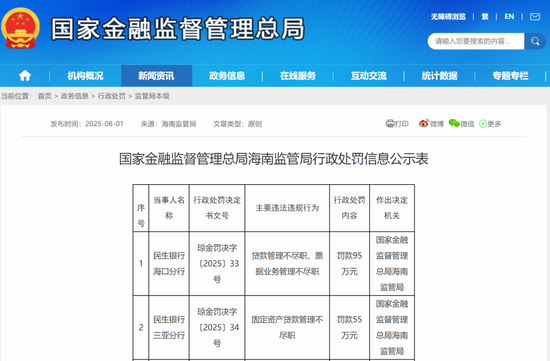Viewport: 550px width, 361px height.
Task: Click the 无障碍浏览 link
Action: pyautogui.click(x=448, y=16)
